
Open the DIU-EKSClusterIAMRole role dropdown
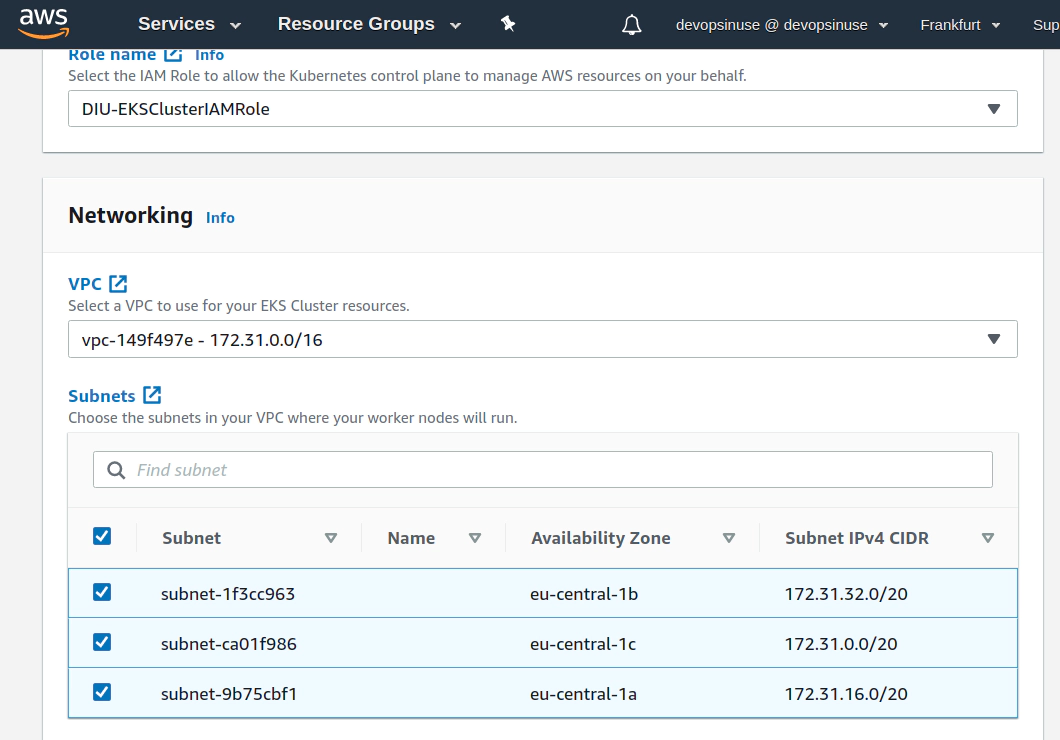coord(543,109)
